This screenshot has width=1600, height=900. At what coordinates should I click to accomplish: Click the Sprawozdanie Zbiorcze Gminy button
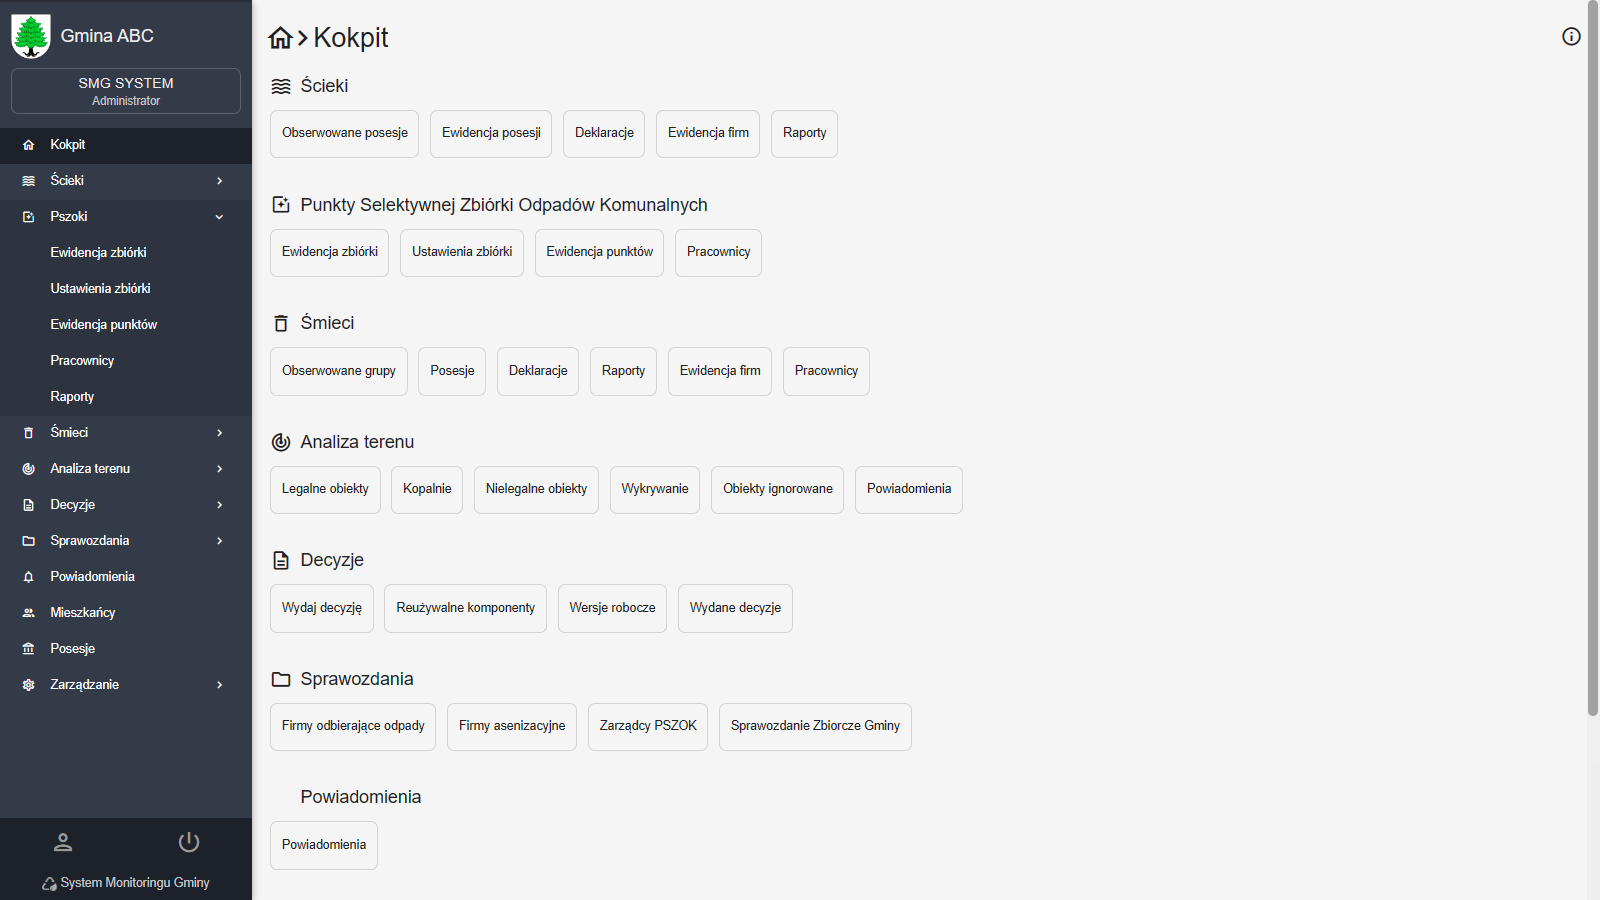[x=814, y=726]
